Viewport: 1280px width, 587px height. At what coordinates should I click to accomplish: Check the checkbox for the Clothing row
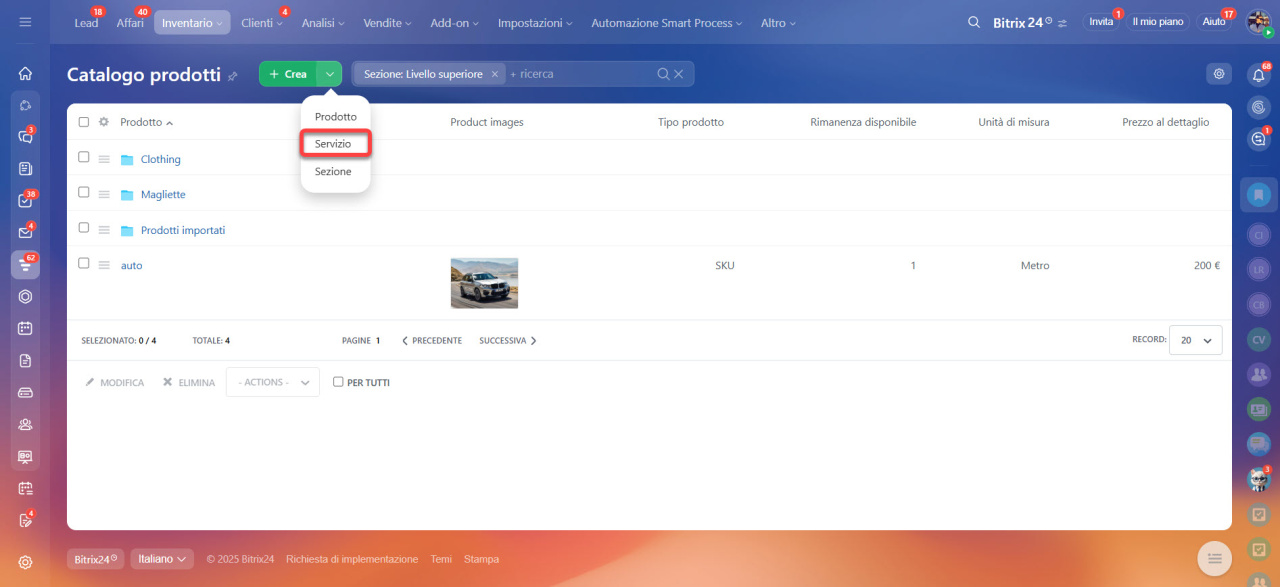click(x=84, y=158)
